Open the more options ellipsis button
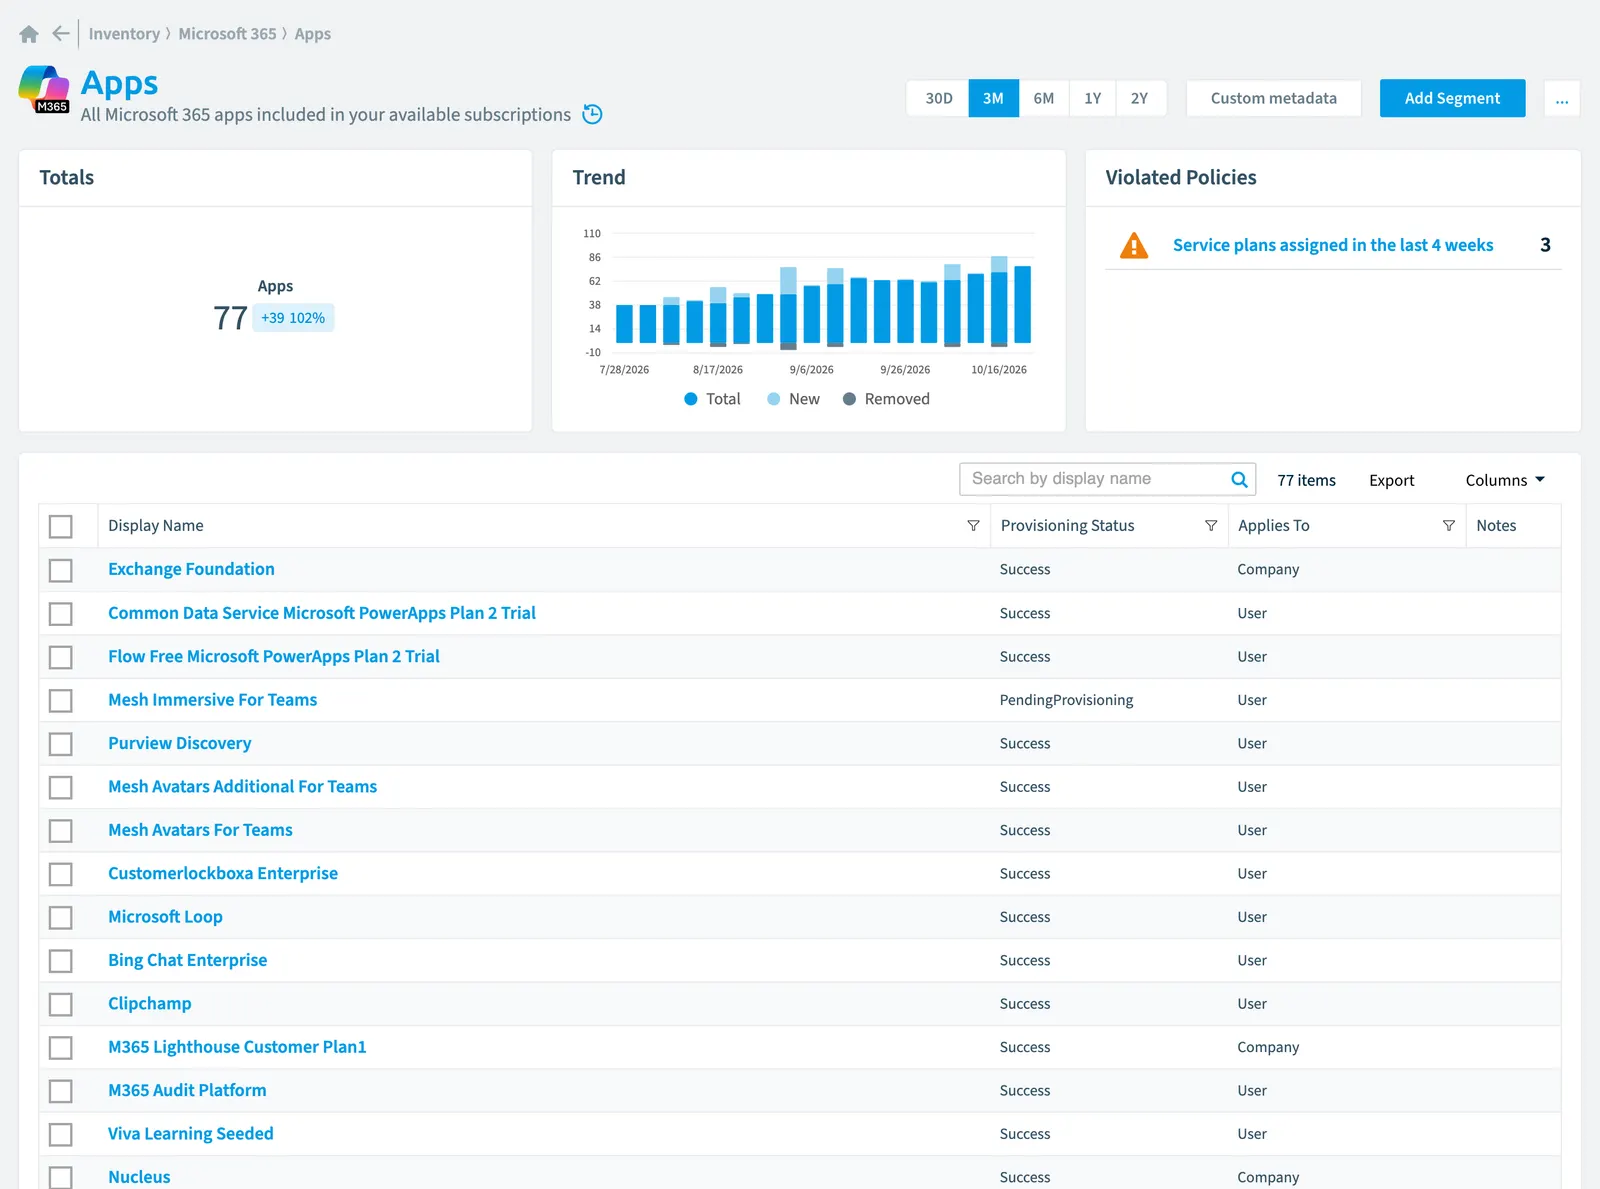The width and height of the screenshot is (1600, 1189). [x=1562, y=98]
